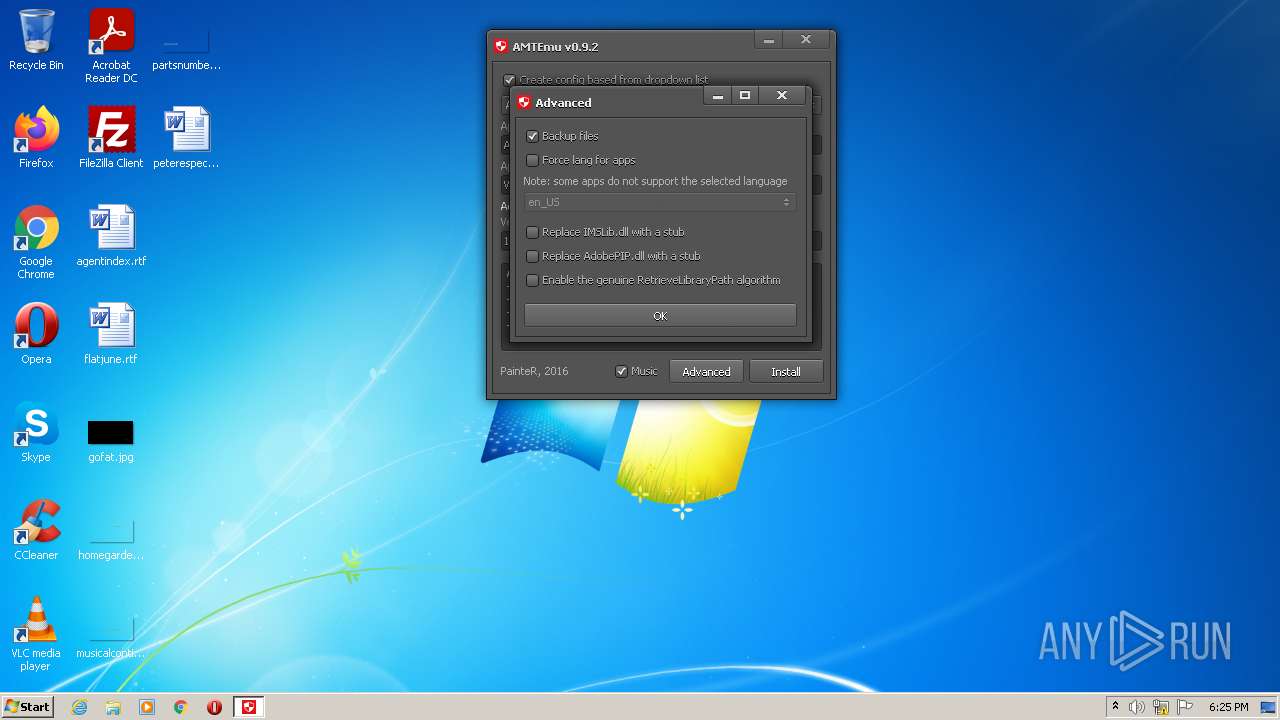Launch Skype from the desktop
This screenshot has width=1280, height=720.
pyautogui.click(x=36, y=431)
